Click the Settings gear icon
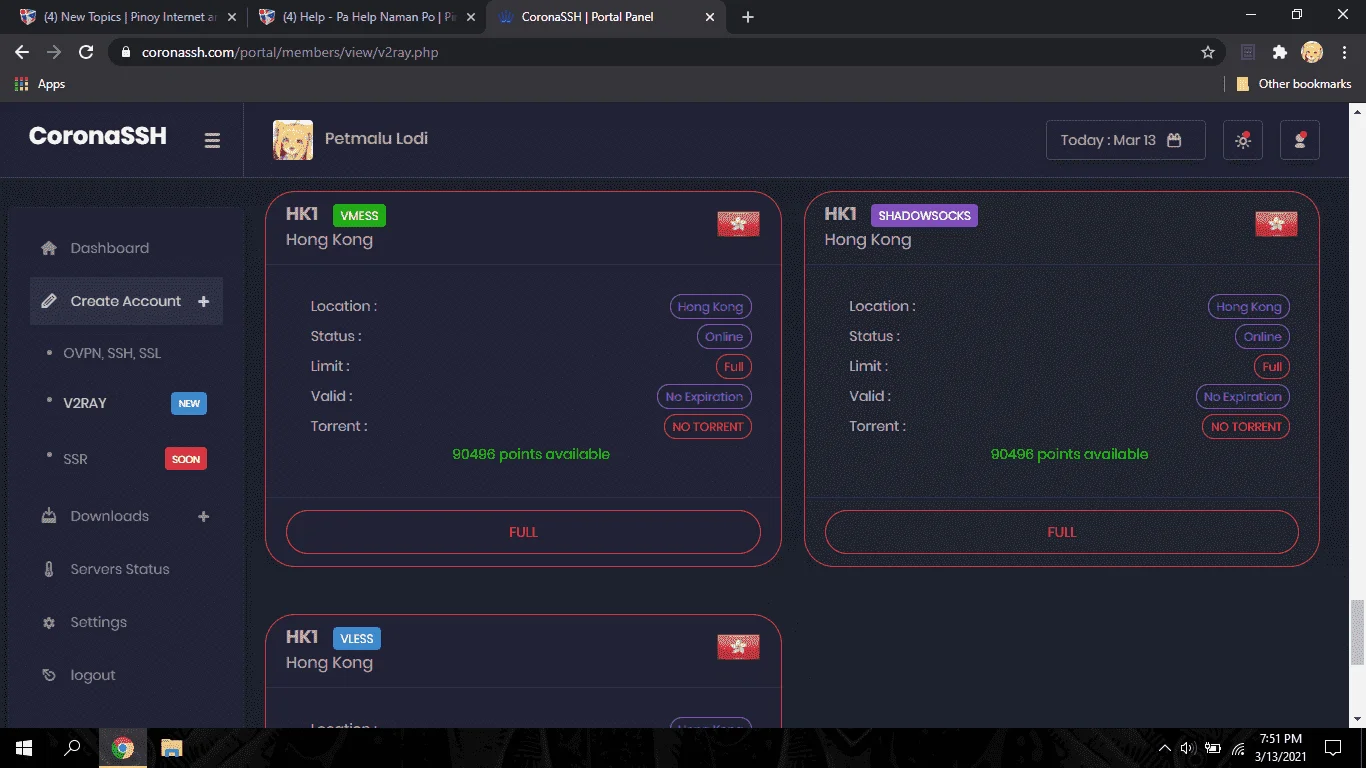 [49, 623]
